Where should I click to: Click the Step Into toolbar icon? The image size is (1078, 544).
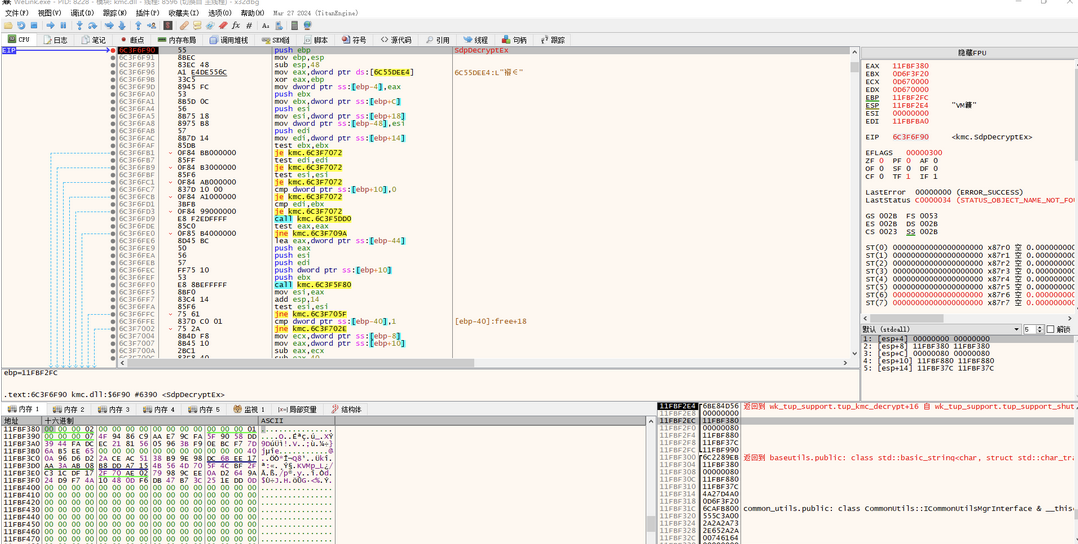80,25
